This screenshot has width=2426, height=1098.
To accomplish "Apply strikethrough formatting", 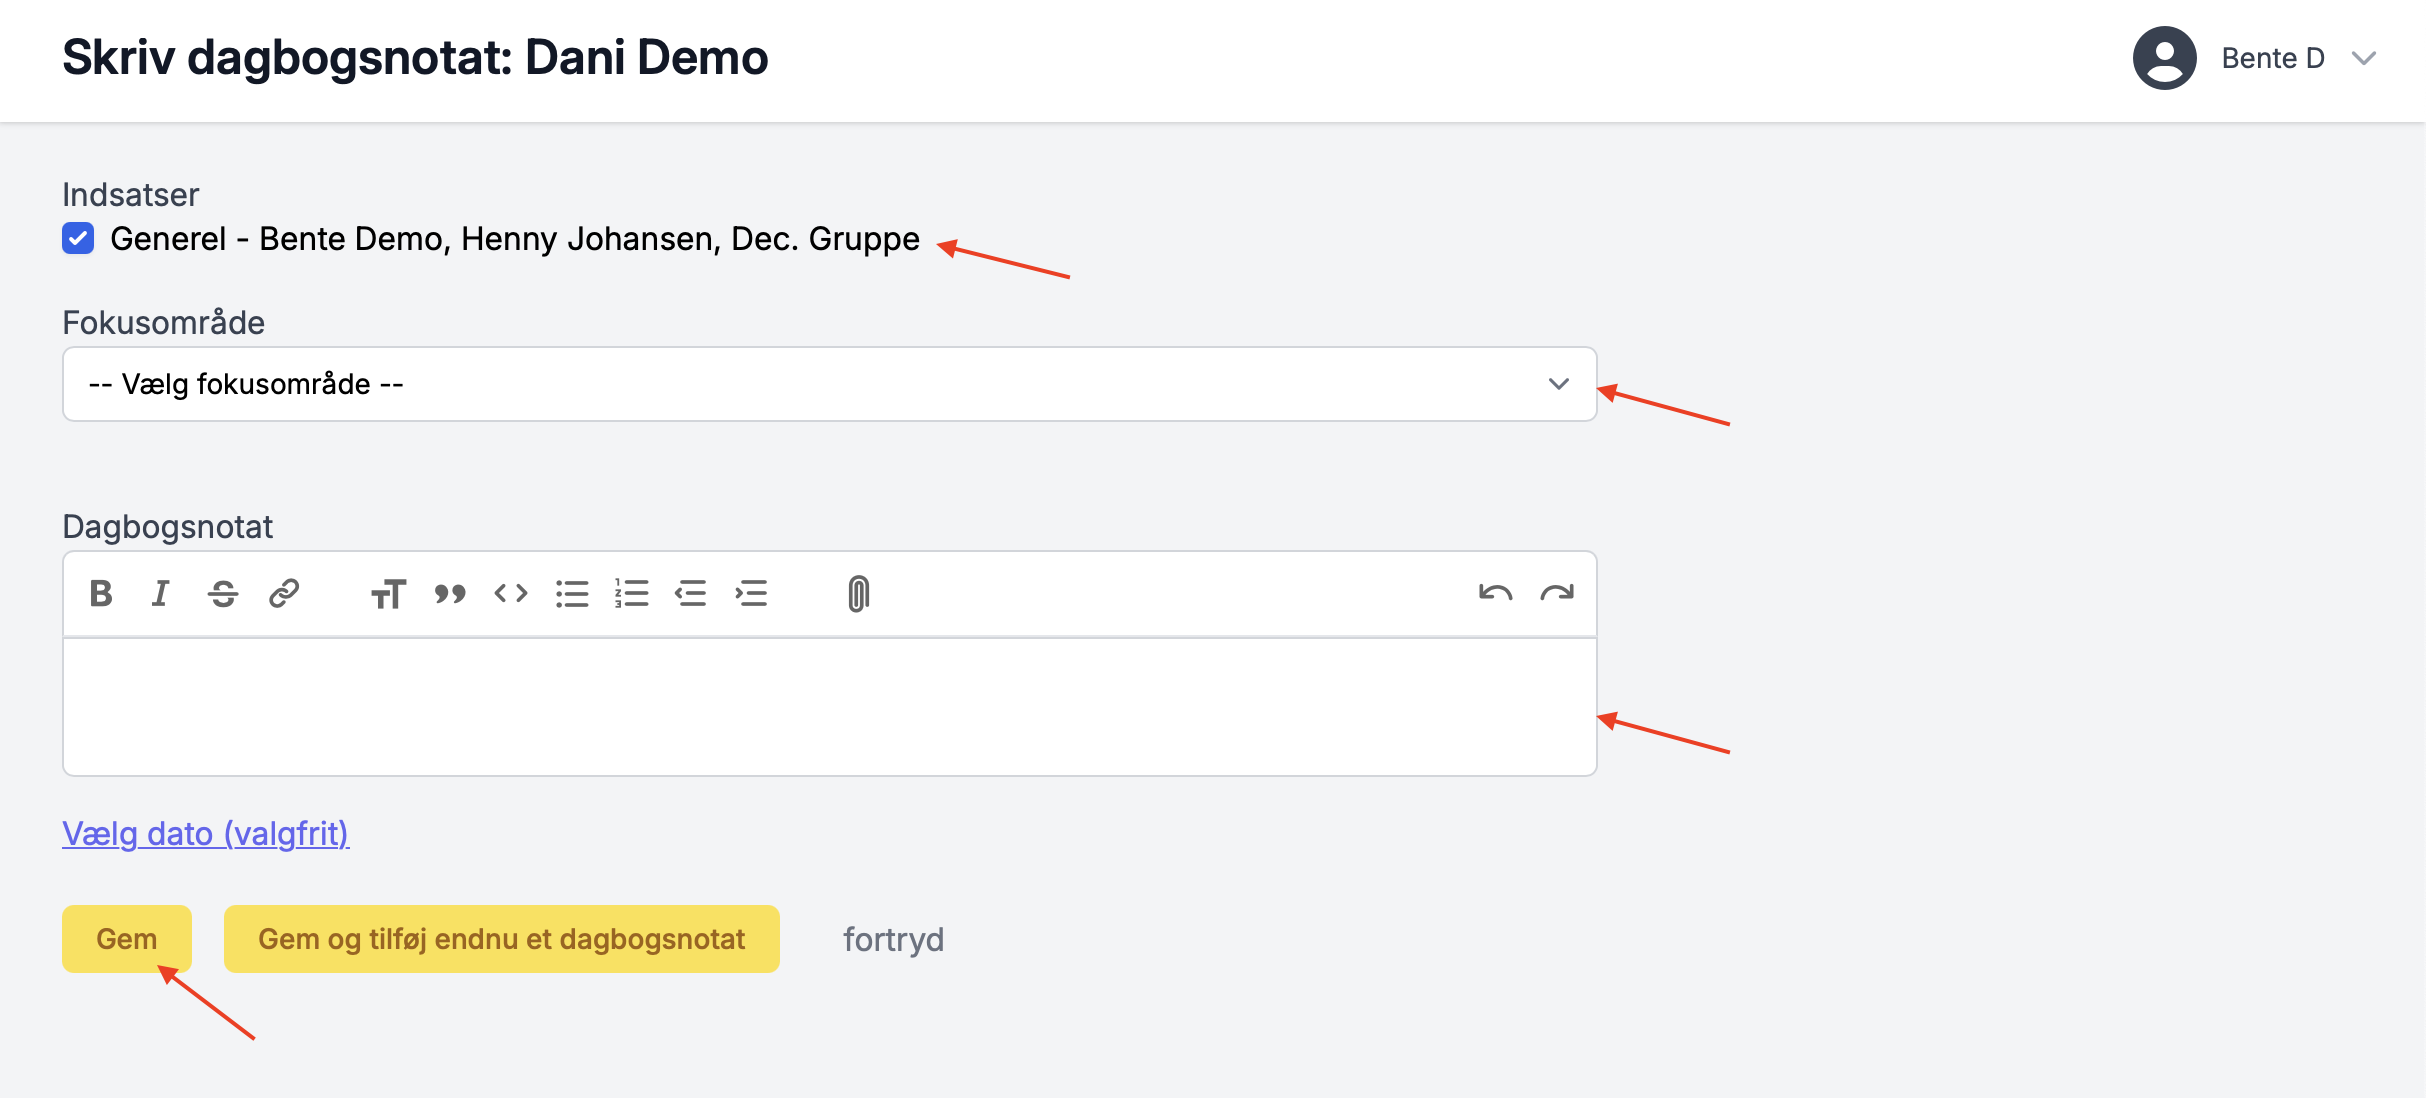I will (223, 594).
